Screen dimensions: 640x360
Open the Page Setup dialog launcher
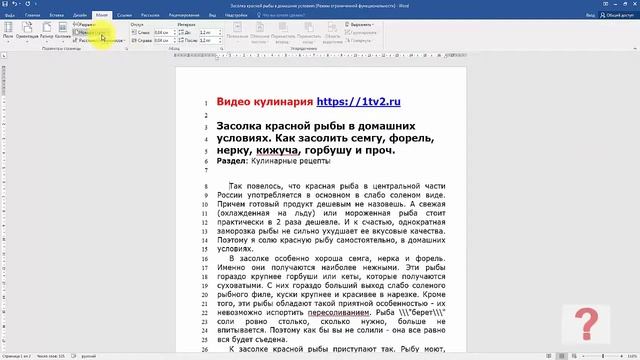click(127, 49)
